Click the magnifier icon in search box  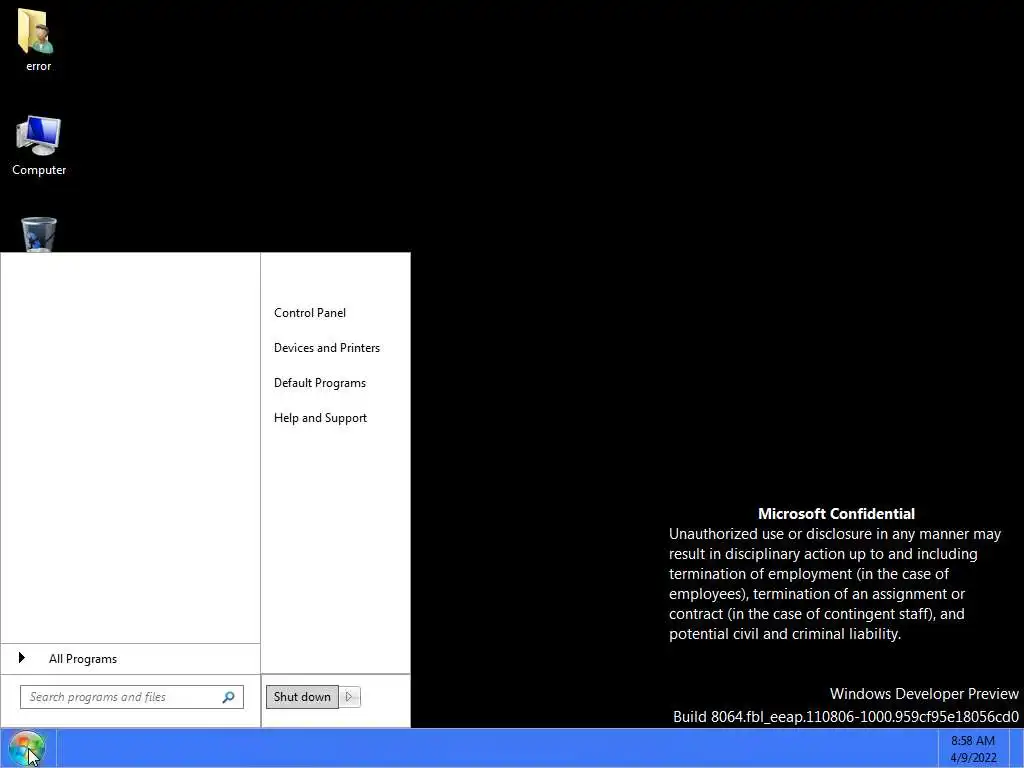[x=229, y=697]
